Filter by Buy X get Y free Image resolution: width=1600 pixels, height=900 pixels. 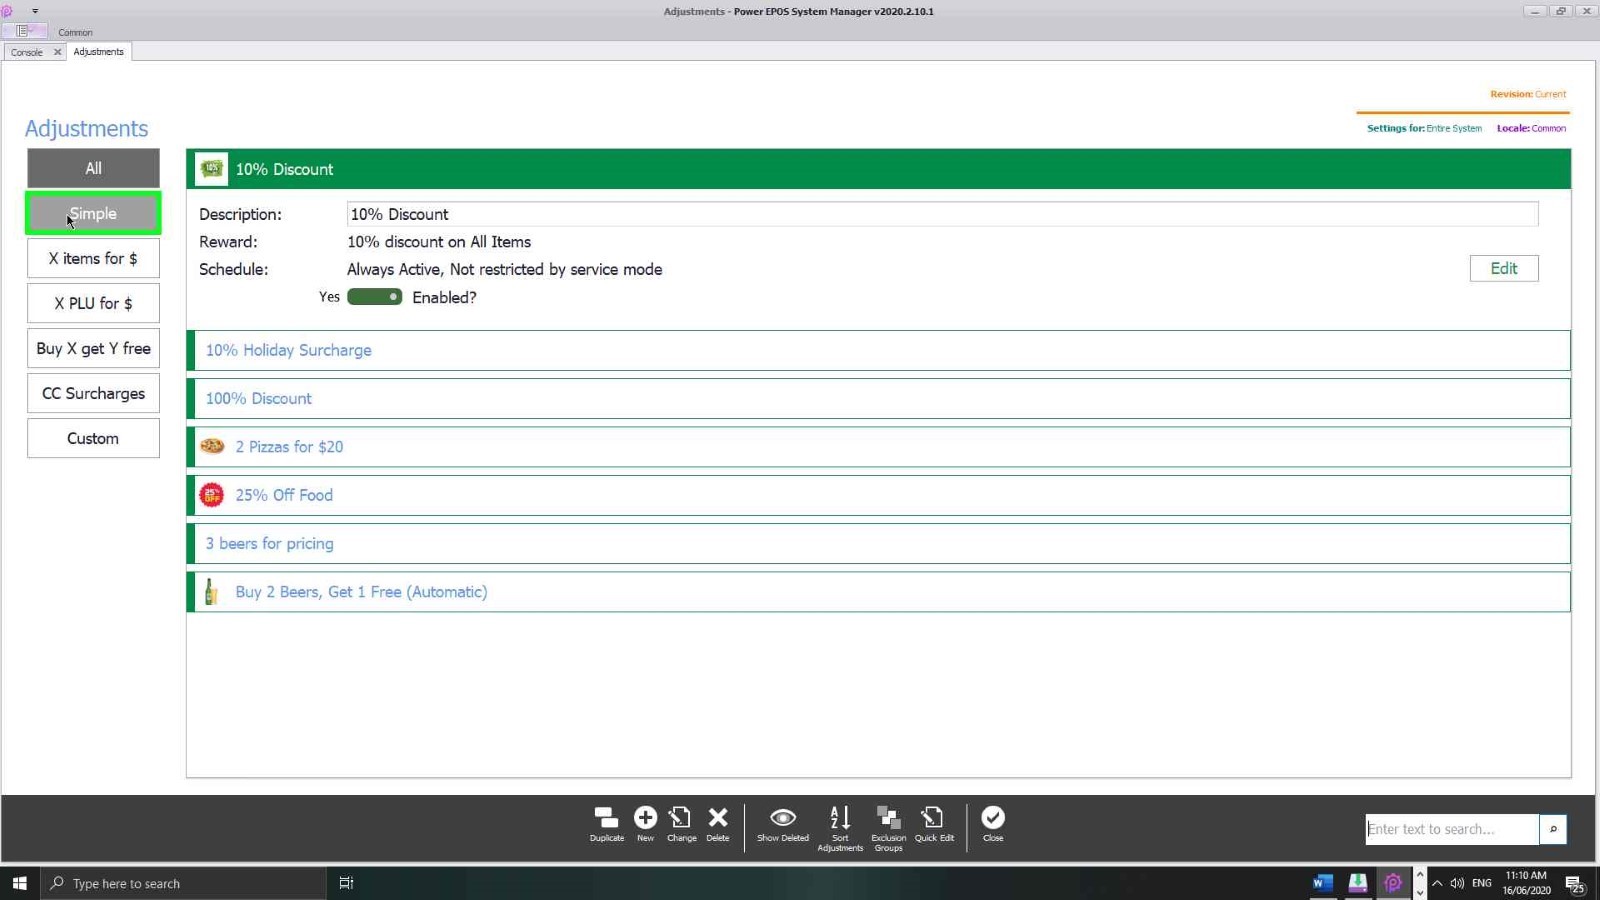coord(93,348)
